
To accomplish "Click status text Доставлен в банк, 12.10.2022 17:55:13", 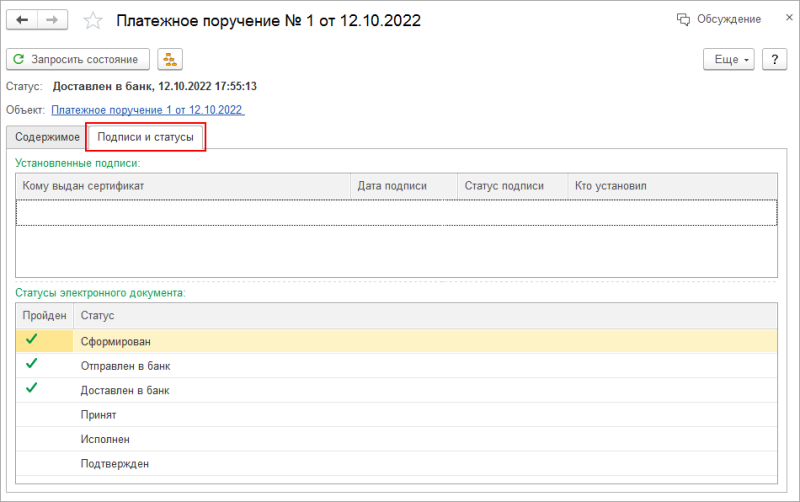I will (155, 86).
